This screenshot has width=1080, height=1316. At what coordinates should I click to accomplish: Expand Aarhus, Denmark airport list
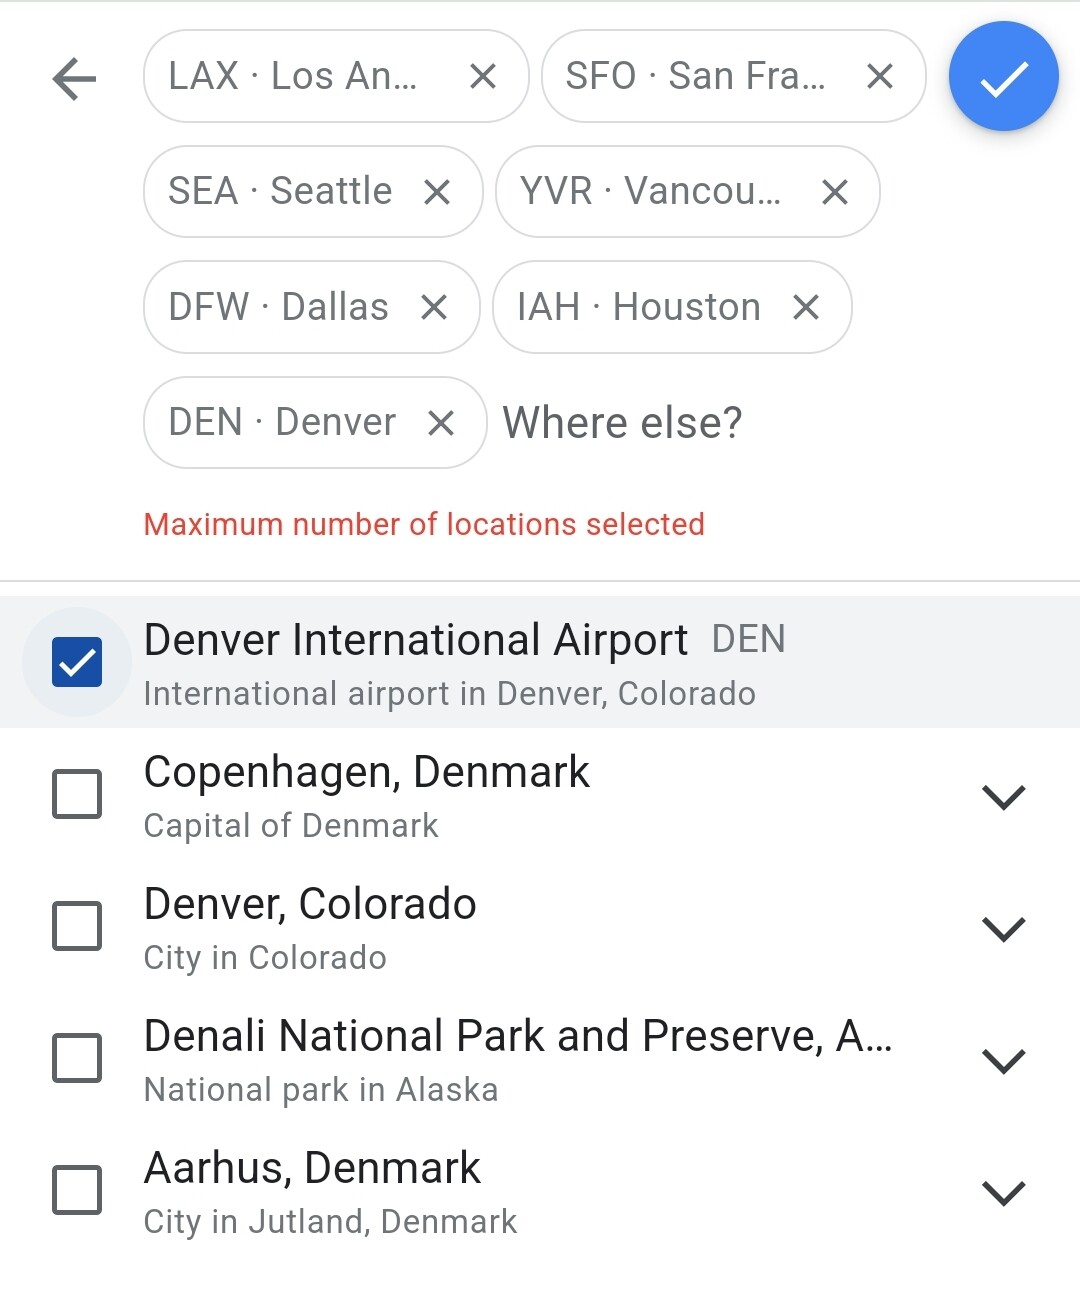coord(1004,1193)
